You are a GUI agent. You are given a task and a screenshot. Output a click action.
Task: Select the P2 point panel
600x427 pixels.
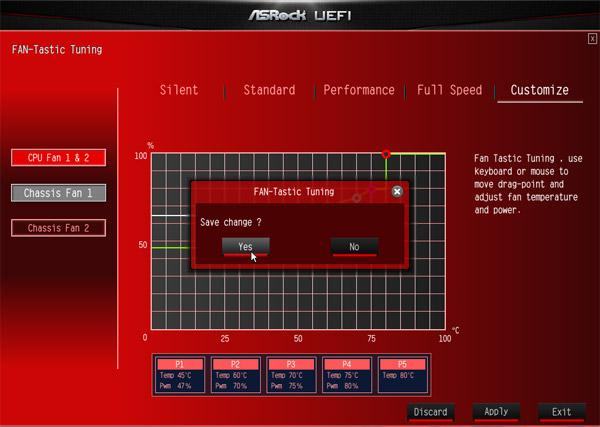[x=235, y=375]
